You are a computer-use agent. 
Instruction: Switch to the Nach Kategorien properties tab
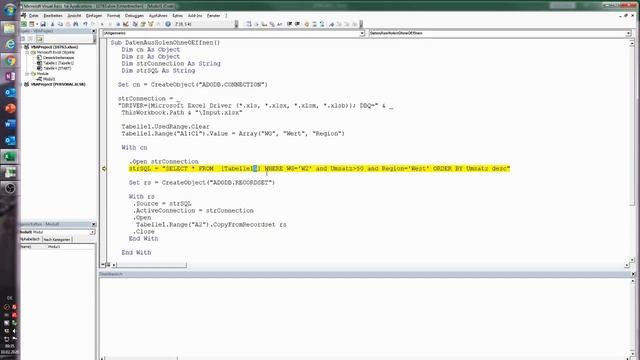pyautogui.click(x=57, y=240)
